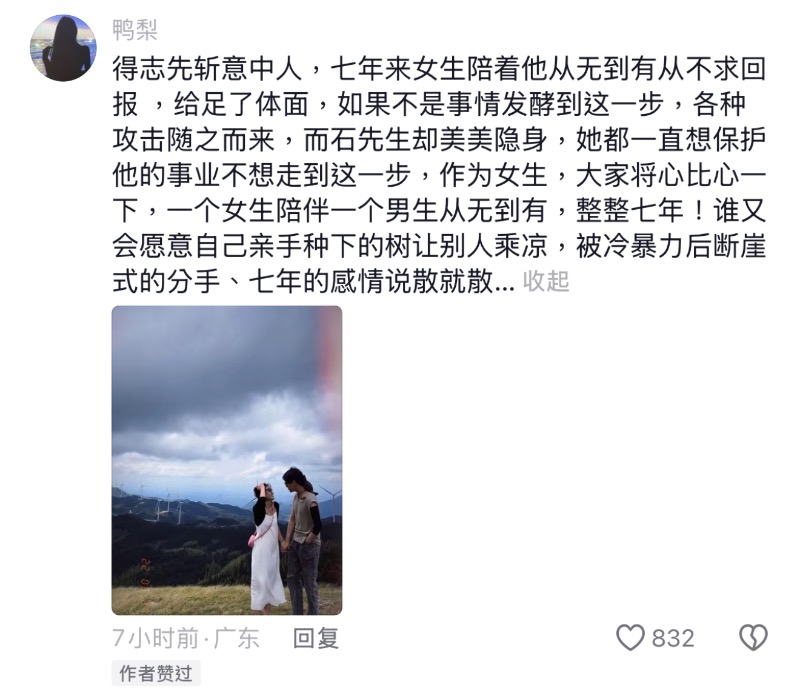The width and height of the screenshot is (800, 693).
Task: Select the comment line beginning 会愿意自己亲手
Action: (x=439, y=246)
